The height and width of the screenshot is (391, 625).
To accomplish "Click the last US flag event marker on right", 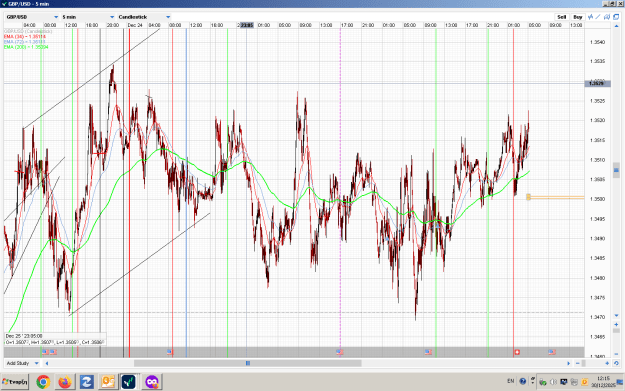I will point(552,352).
